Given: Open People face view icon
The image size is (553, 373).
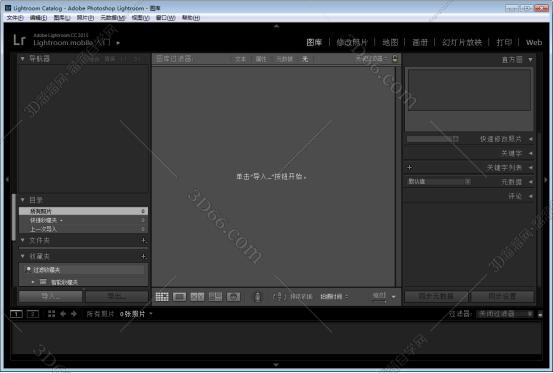Looking at the screenshot, I should 233,297.
